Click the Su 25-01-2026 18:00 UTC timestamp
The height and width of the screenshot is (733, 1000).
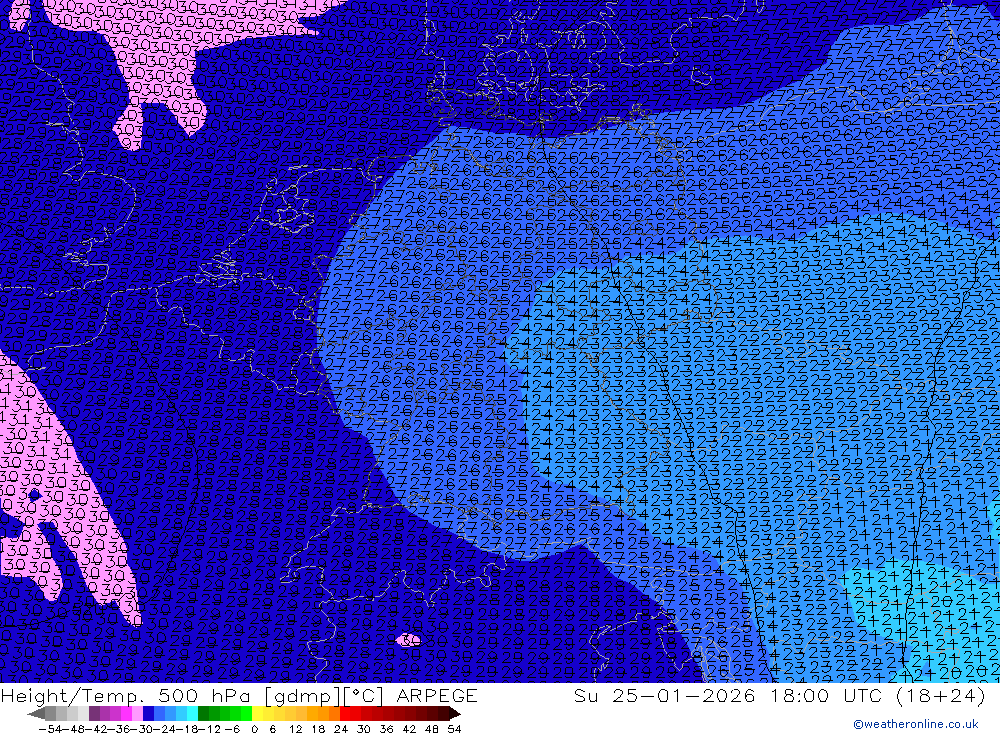[x=730, y=695]
